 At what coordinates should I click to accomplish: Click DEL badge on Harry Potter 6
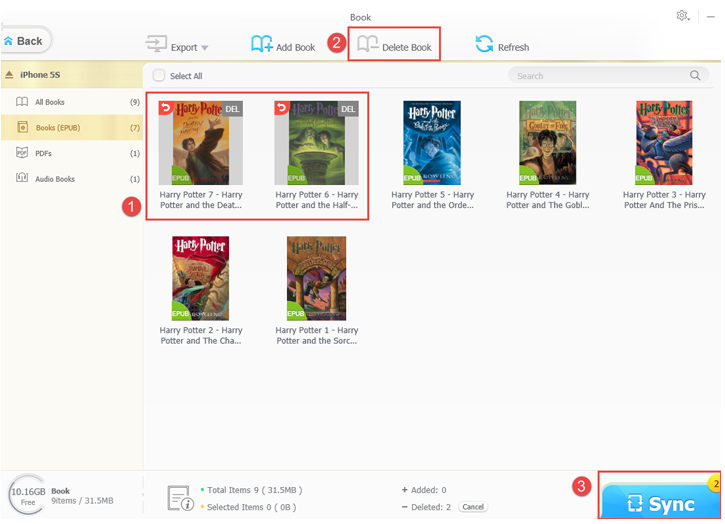tap(348, 109)
